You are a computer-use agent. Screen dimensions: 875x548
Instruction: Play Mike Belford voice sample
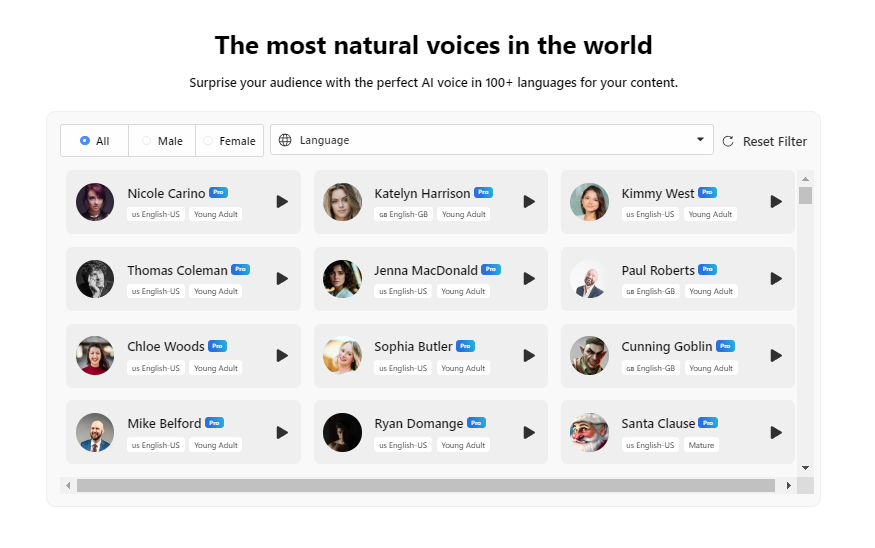[282, 432]
